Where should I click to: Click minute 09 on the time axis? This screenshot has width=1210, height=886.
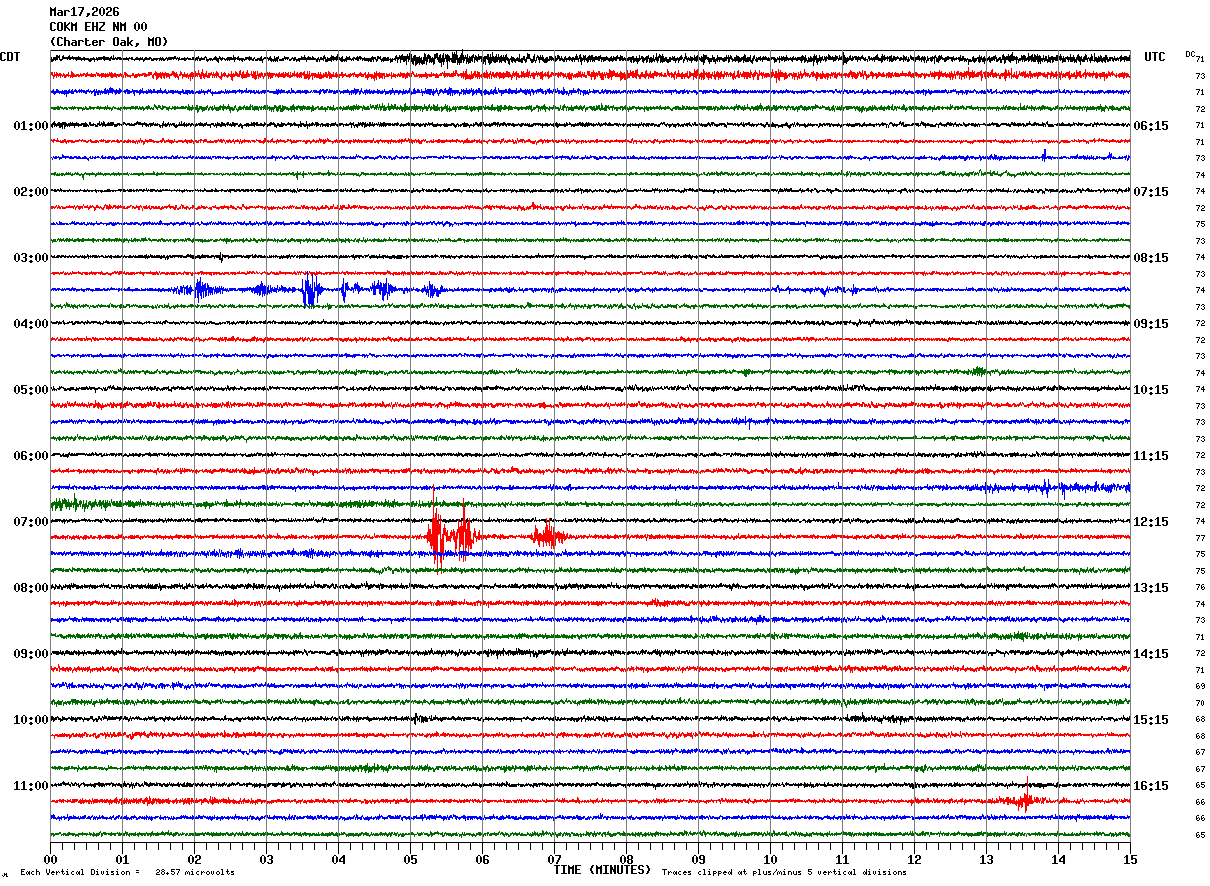698,859
